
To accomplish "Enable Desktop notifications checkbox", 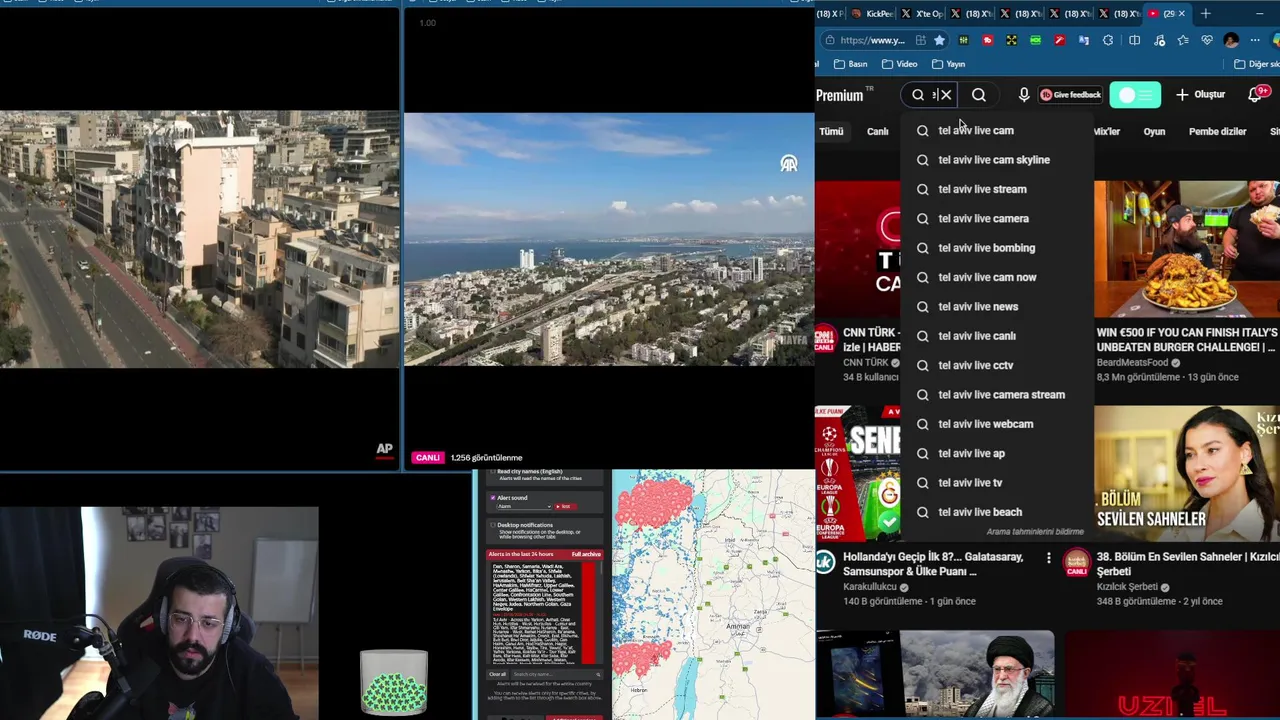I will click(x=493, y=525).
